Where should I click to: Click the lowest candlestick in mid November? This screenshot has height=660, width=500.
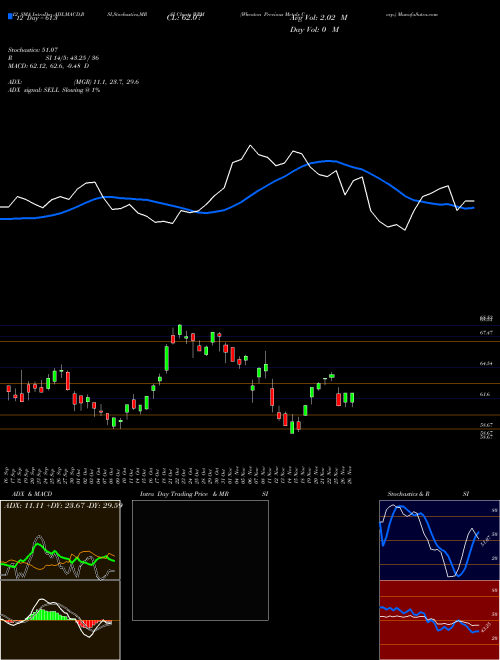[x=292, y=426]
